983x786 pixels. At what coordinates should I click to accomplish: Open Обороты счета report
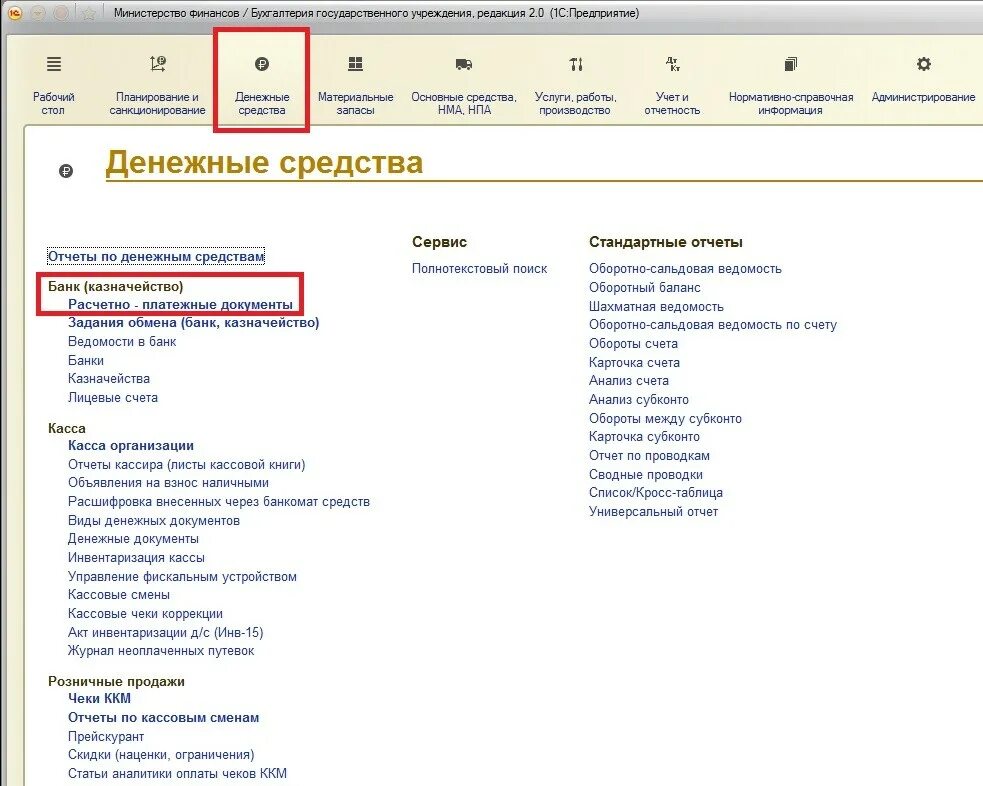633,343
